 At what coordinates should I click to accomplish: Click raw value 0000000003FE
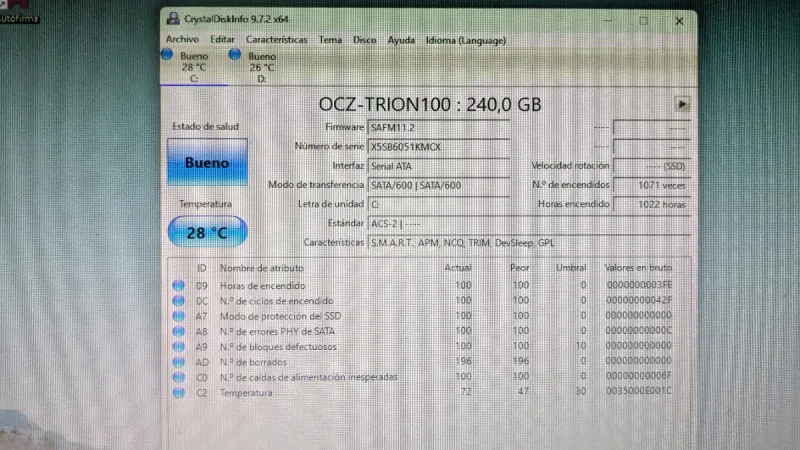click(639, 285)
